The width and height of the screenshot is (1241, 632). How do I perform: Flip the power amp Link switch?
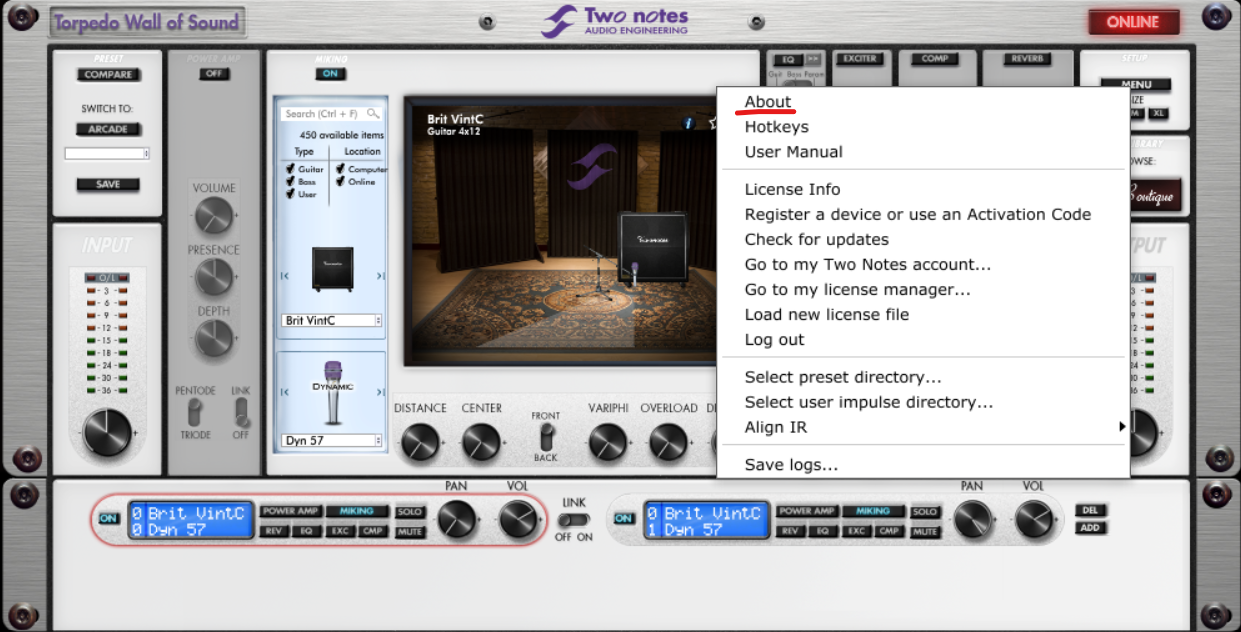pos(241,412)
